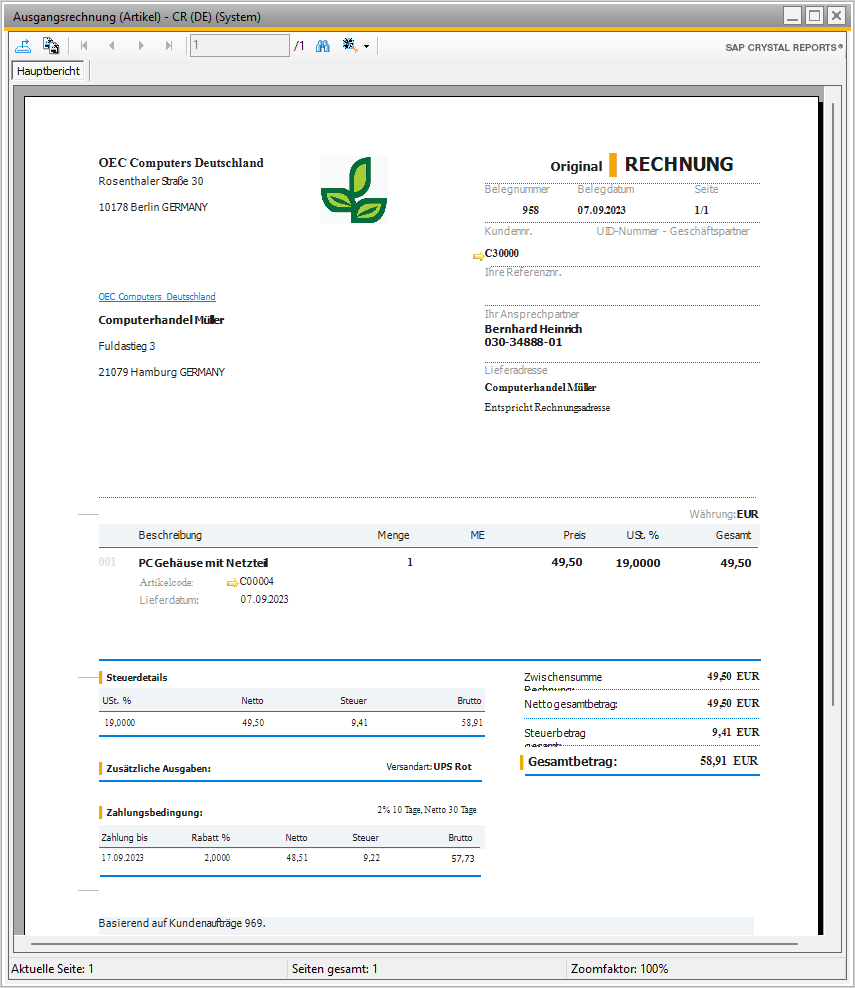Click Rabatt value 2,0000
This screenshot has height=988, width=855.
[217, 858]
